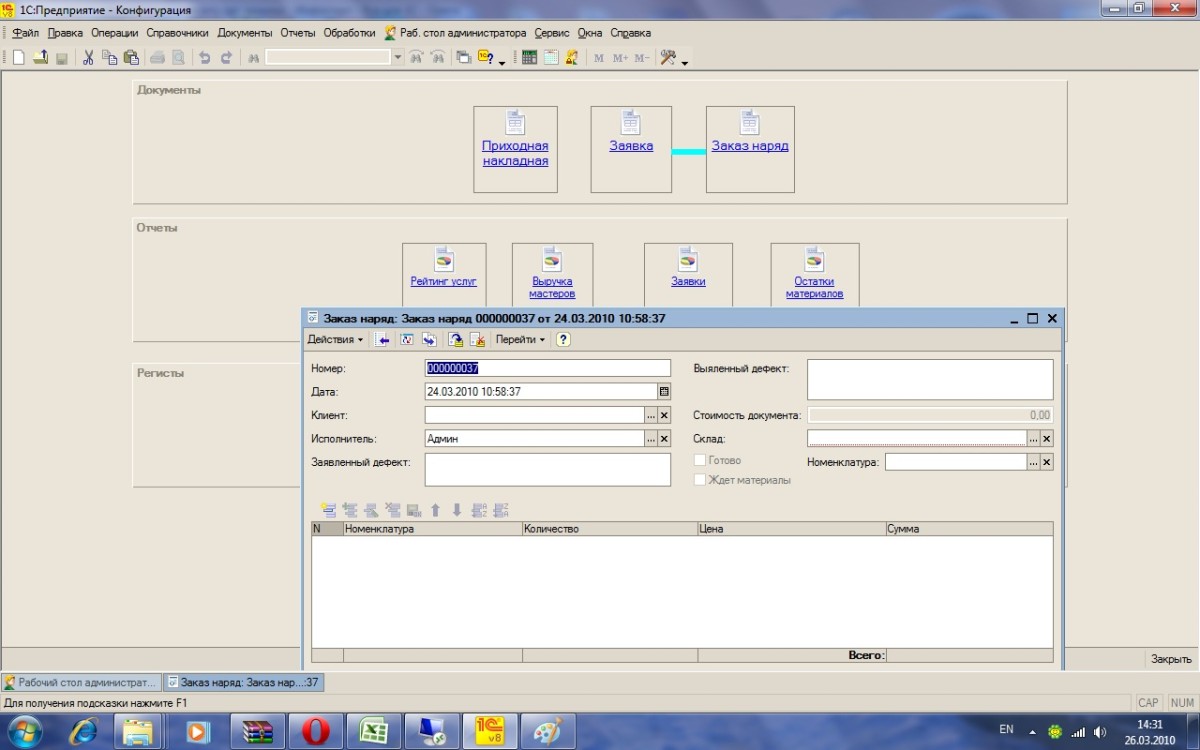
Task: Click the New document toolbar icon
Action: [18, 58]
